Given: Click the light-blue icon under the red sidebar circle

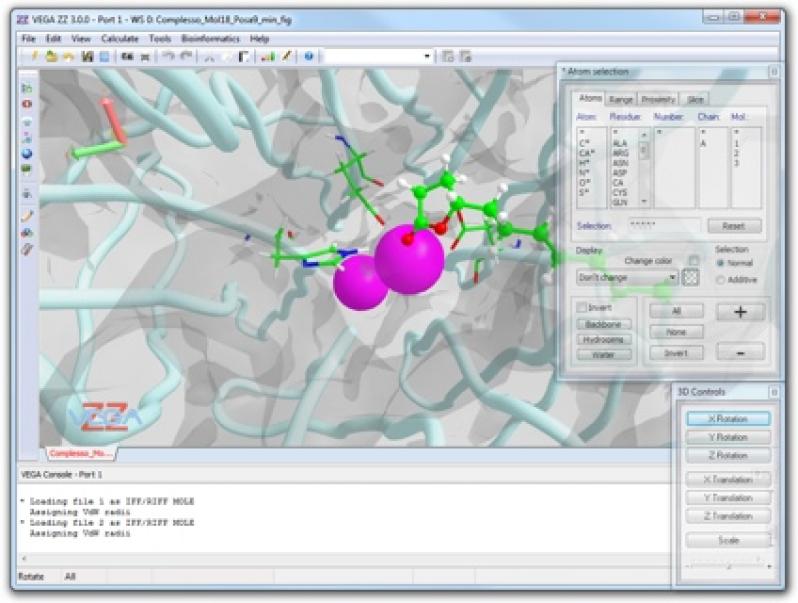Looking at the screenshot, I should tap(27, 122).
